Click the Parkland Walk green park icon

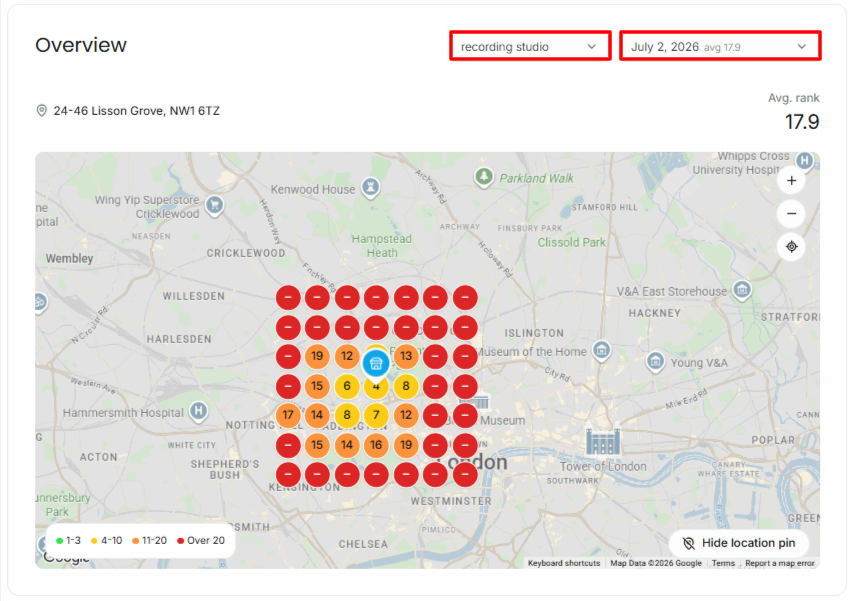tap(484, 177)
